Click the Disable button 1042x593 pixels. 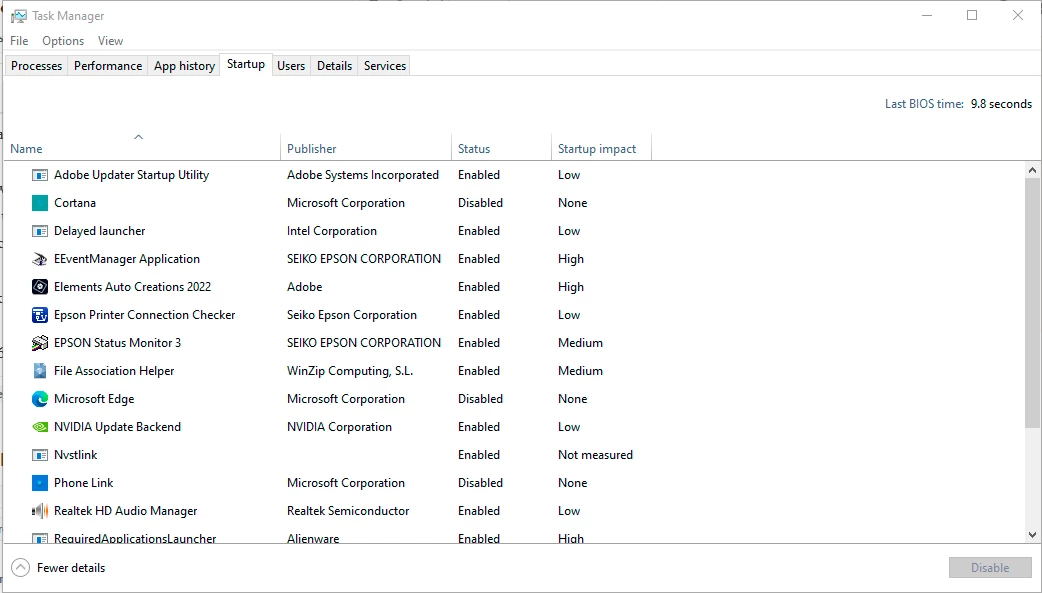pos(990,568)
